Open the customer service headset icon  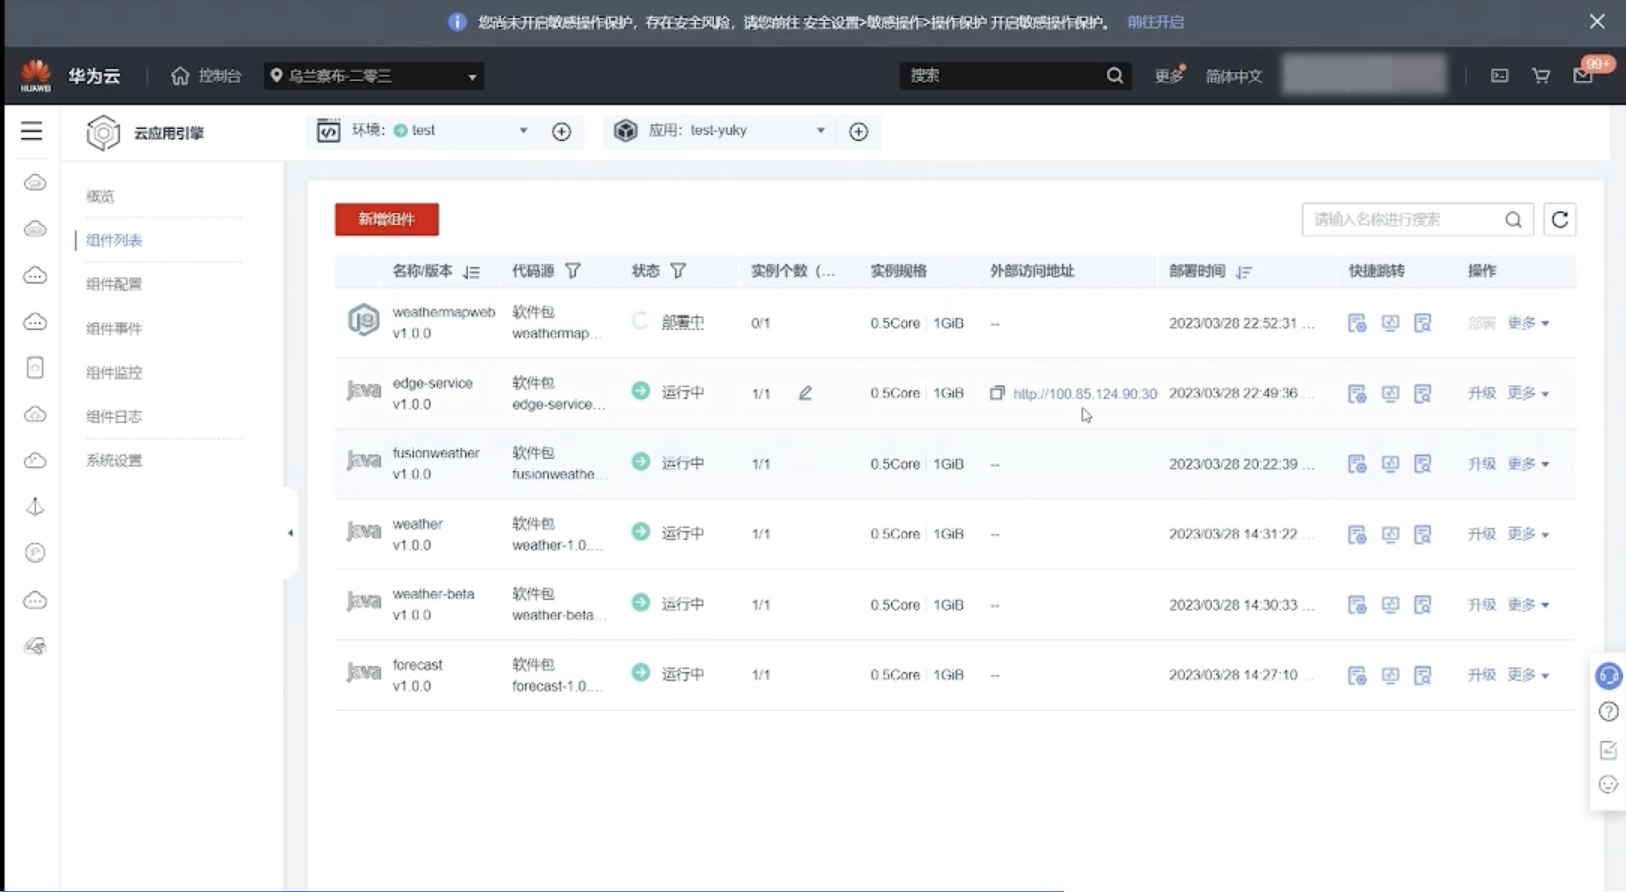[1608, 676]
